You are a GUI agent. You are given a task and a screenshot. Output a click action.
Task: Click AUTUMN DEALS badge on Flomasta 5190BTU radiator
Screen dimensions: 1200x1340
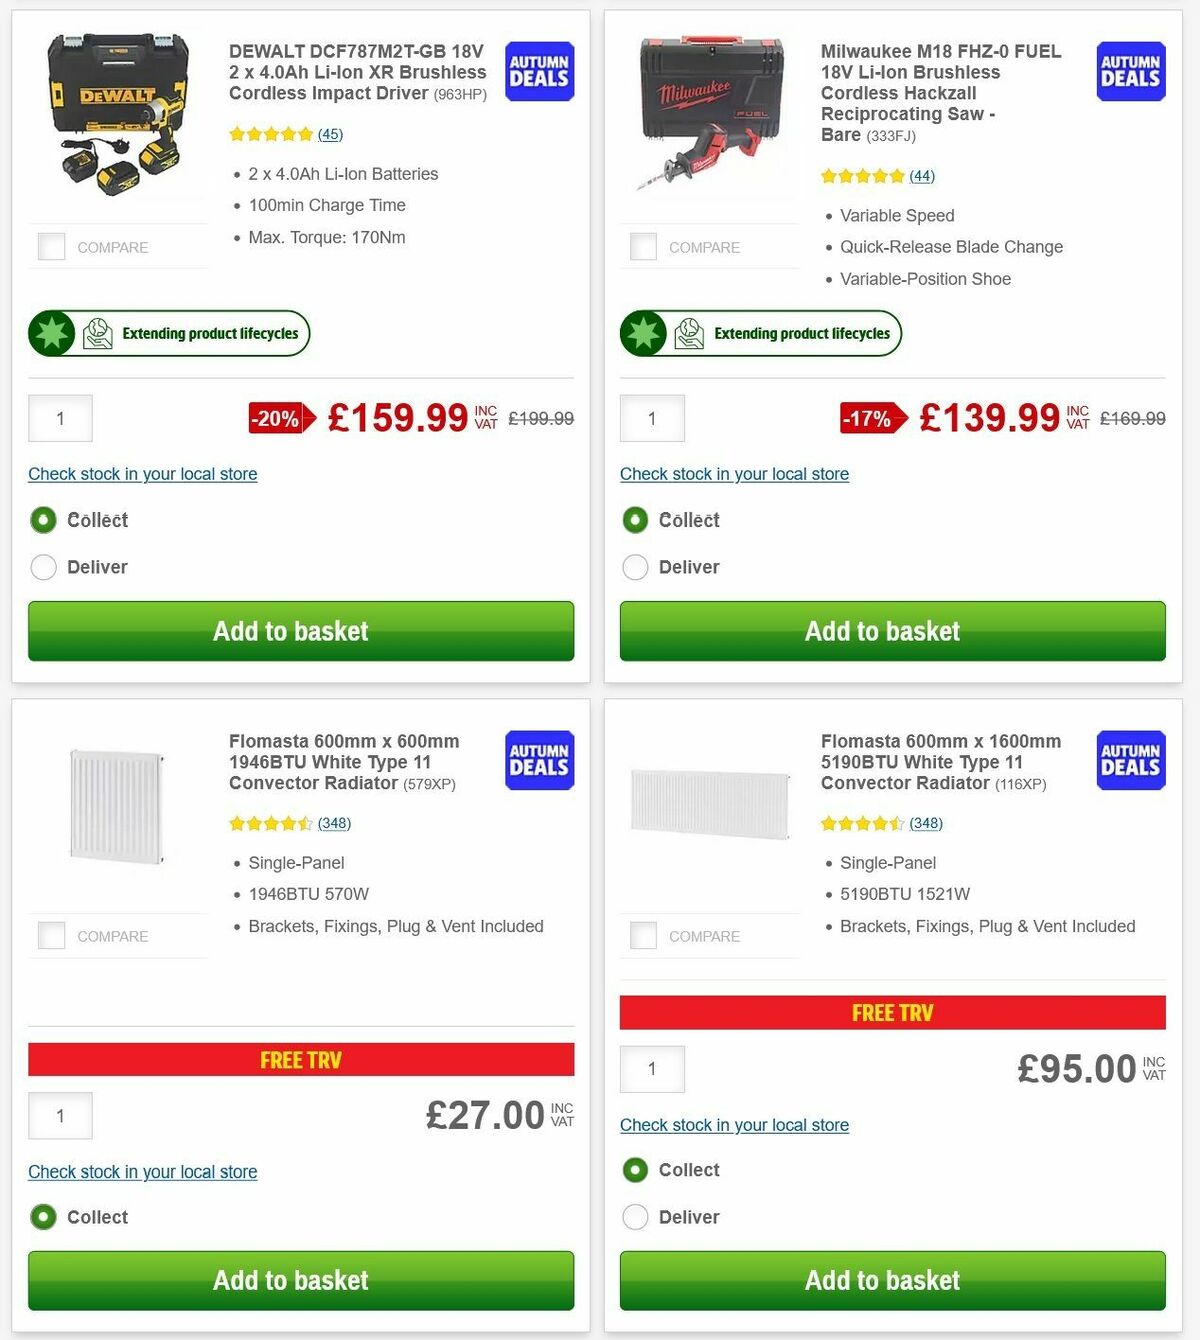coord(1130,761)
